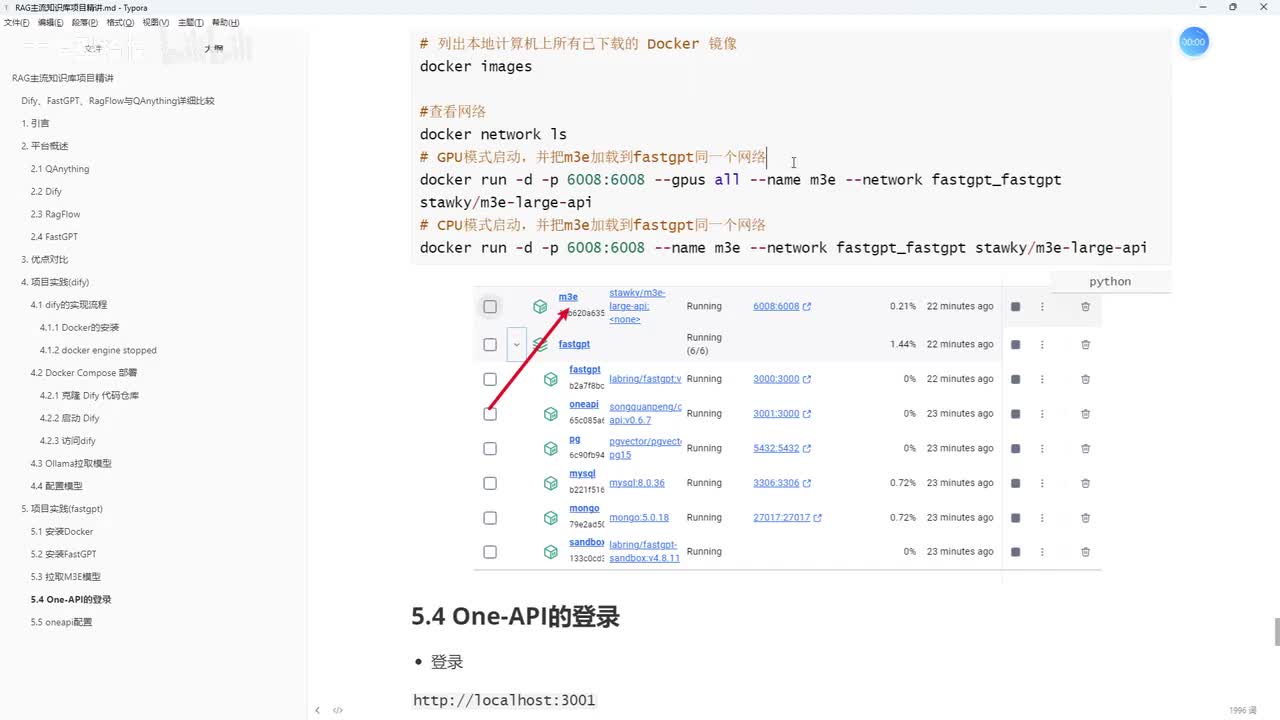Jump to outline item 5.5 oneapi配置

(x=61, y=622)
